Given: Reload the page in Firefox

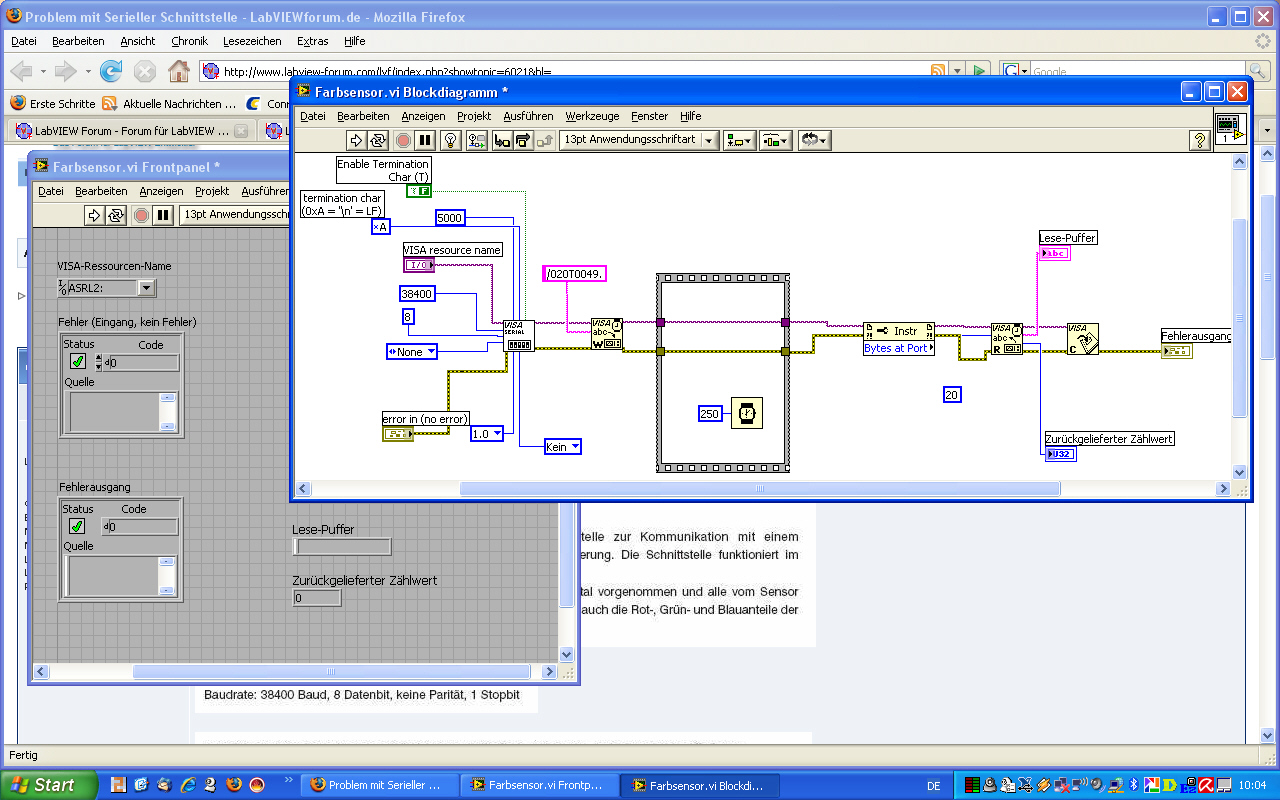Looking at the screenshot, I should coord(111,71).
